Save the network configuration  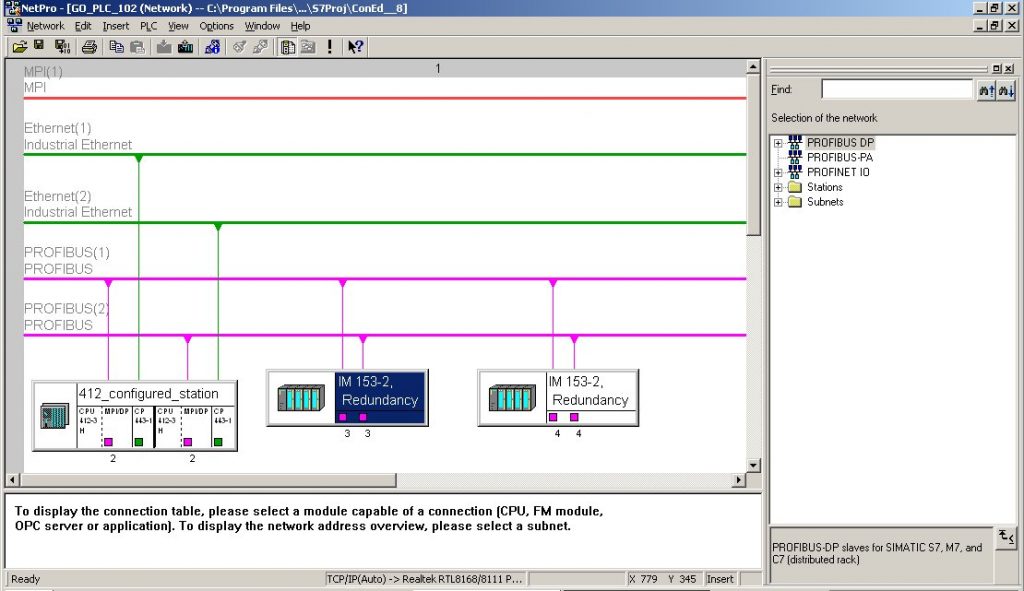[x=39, y=46]
